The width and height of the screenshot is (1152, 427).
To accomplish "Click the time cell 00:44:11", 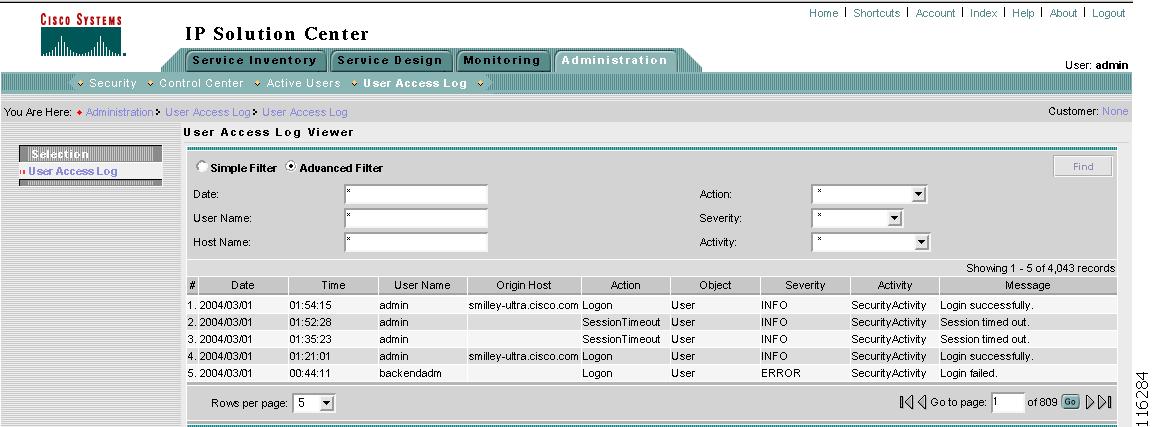I will tap(310, 373).
